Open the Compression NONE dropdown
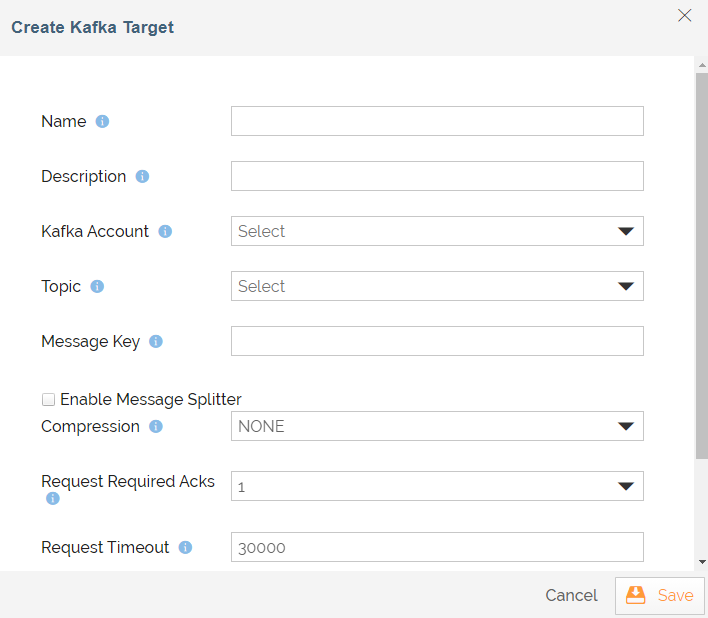Image resolution: width=708 pixels, height=618 pixels. tap(437, 426)
